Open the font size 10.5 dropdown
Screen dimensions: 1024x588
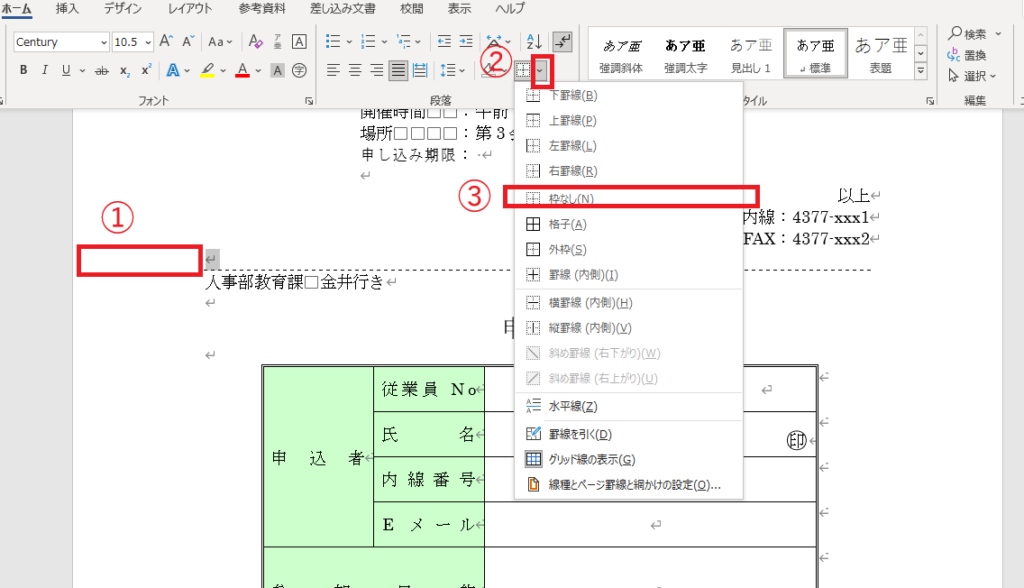point(148,42)
